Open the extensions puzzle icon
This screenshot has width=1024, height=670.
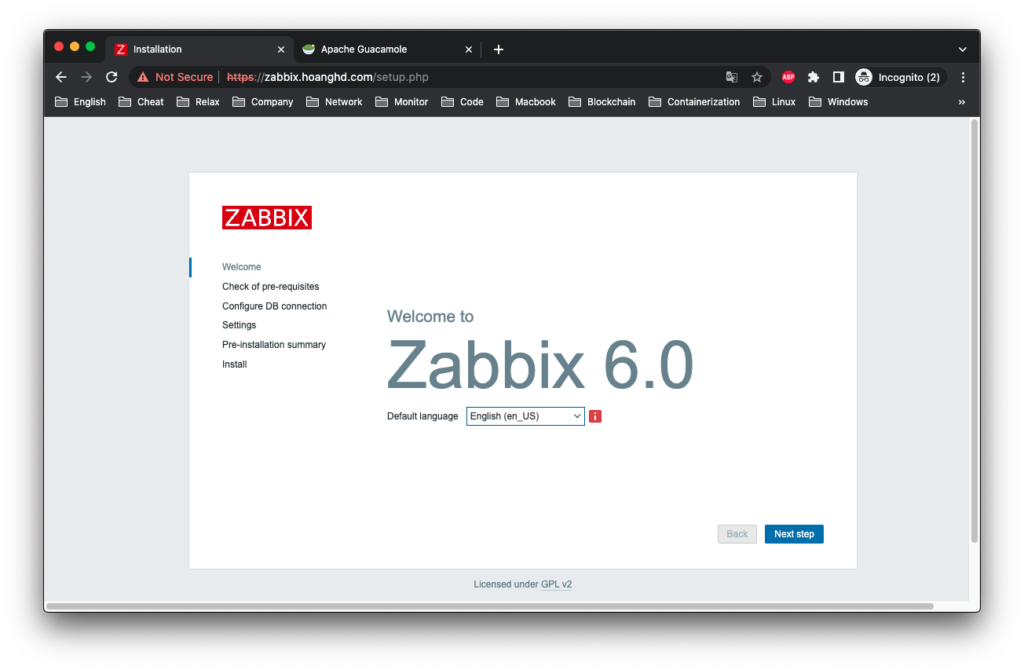tap(813, 77)
